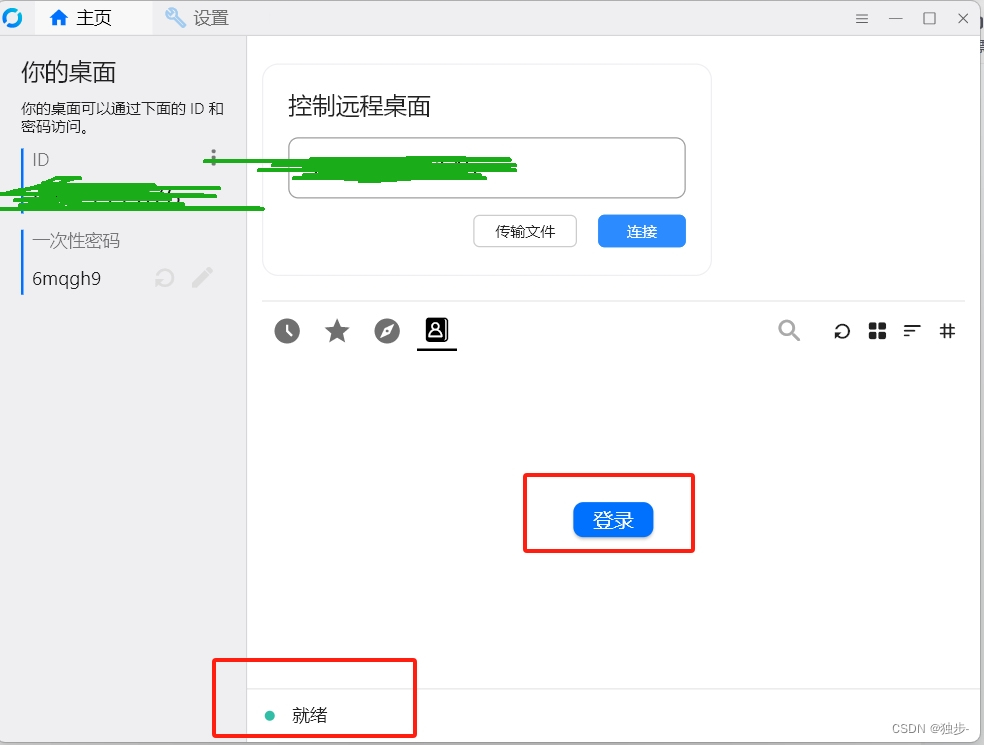Click the remote ID input field
This screenshot has width=984, height=745.
(x=486, y=168)
